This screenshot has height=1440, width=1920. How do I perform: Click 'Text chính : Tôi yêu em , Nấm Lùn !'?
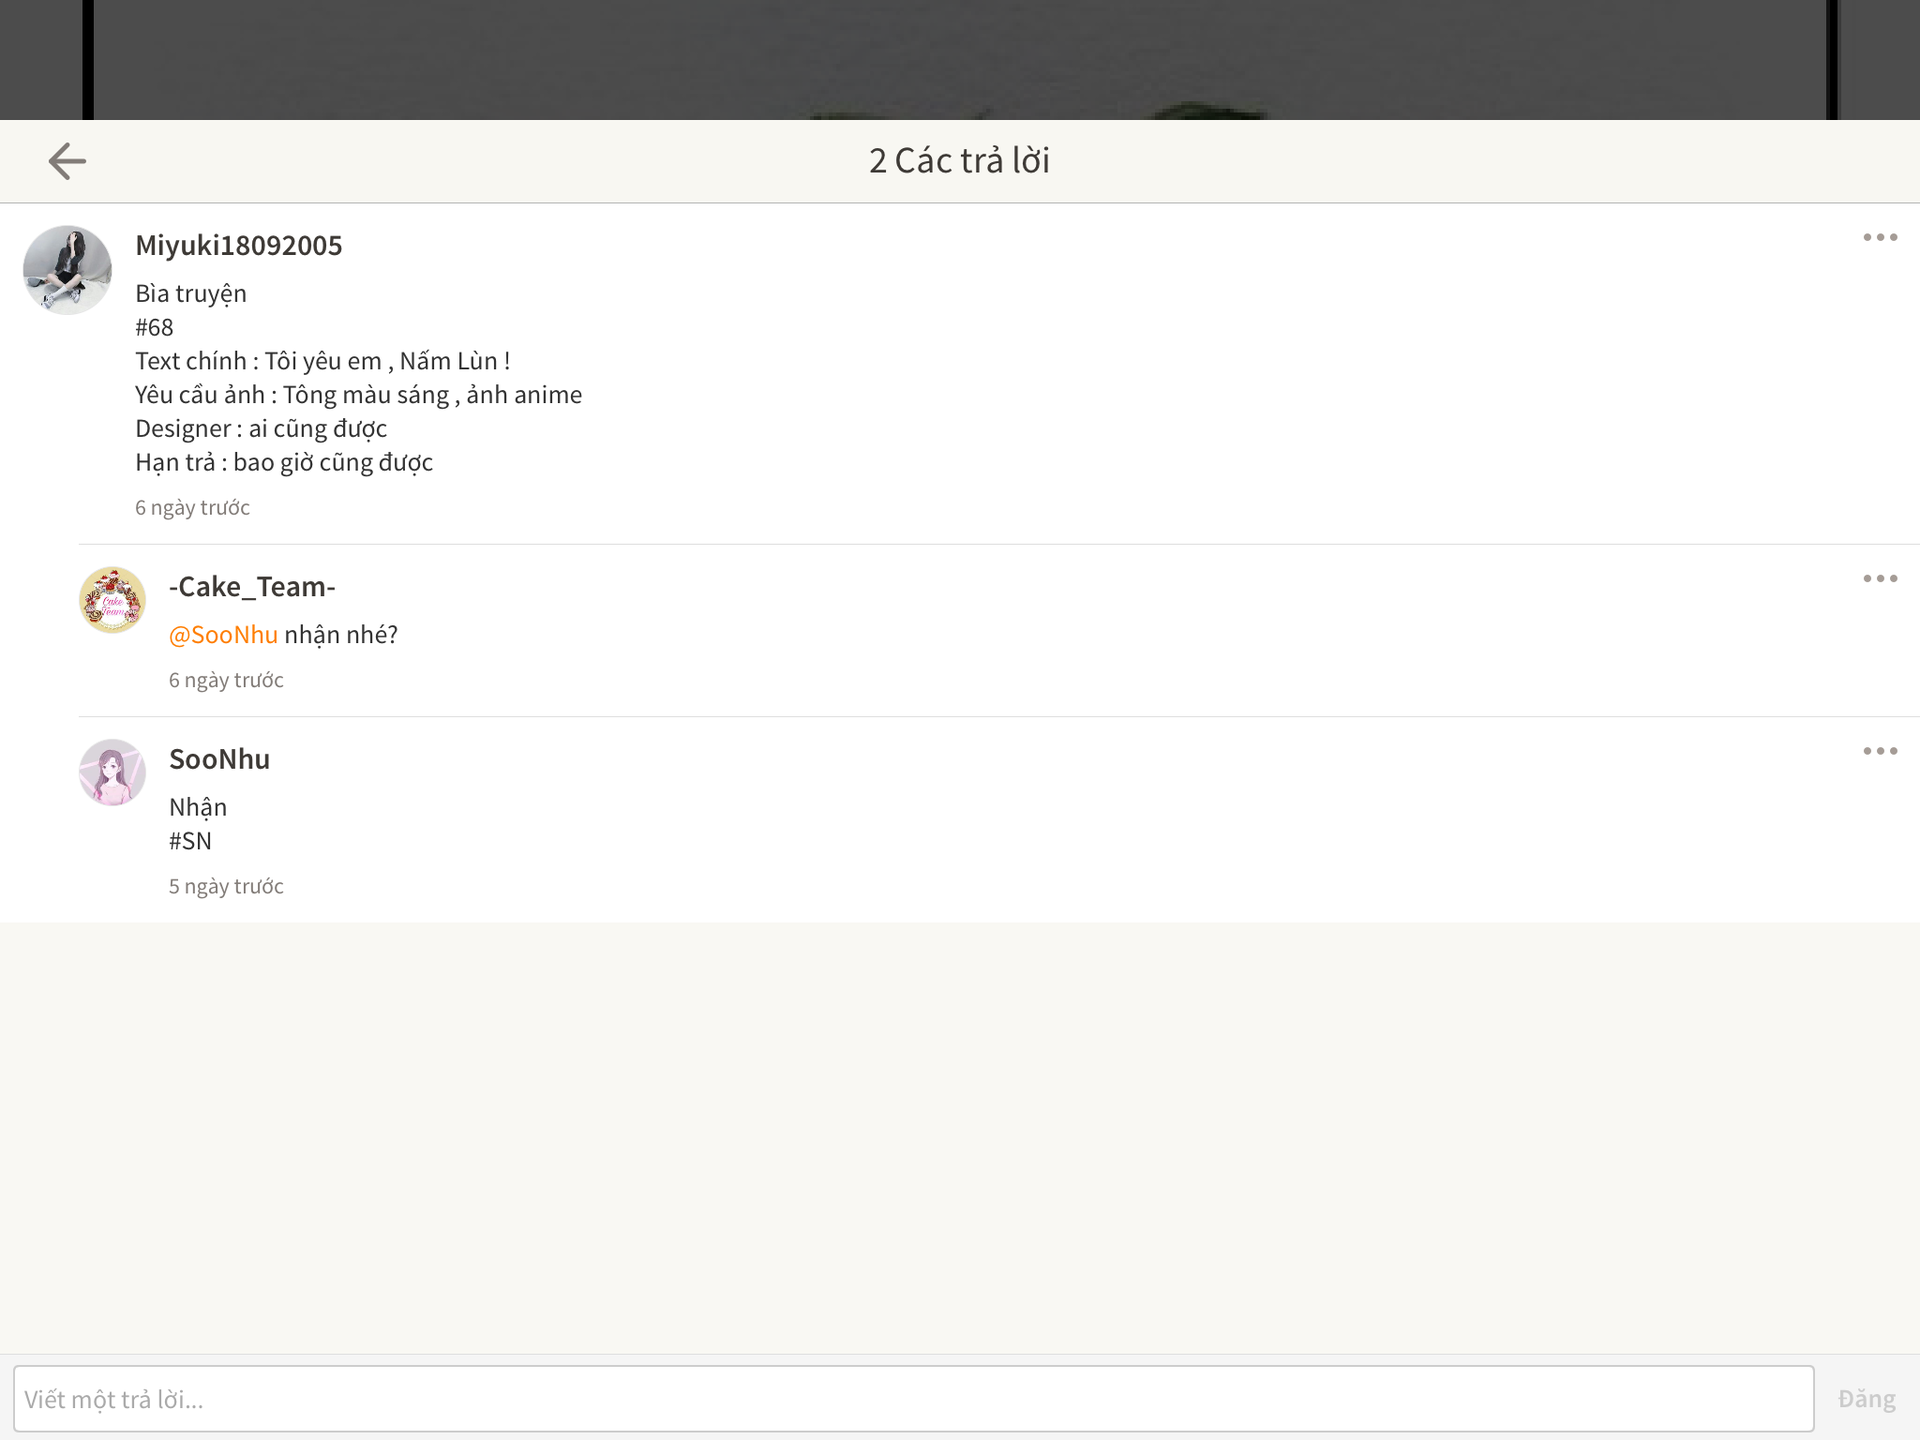[323, 361]
